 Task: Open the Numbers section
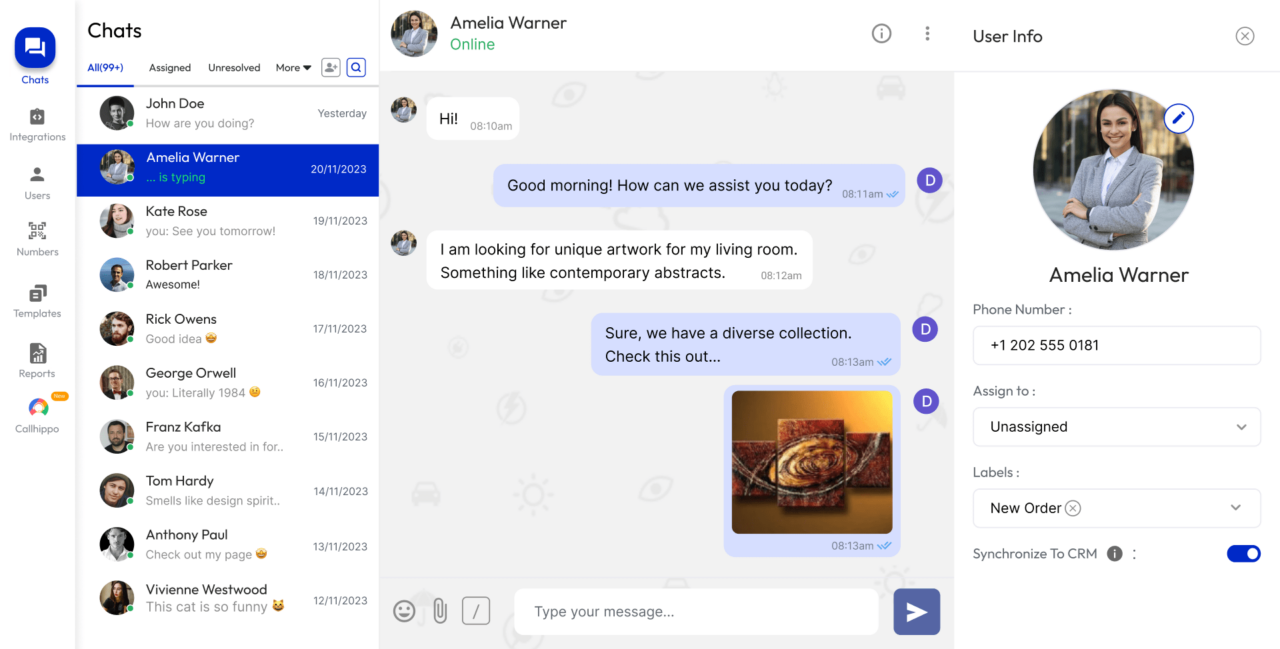[x=37, y=240]
